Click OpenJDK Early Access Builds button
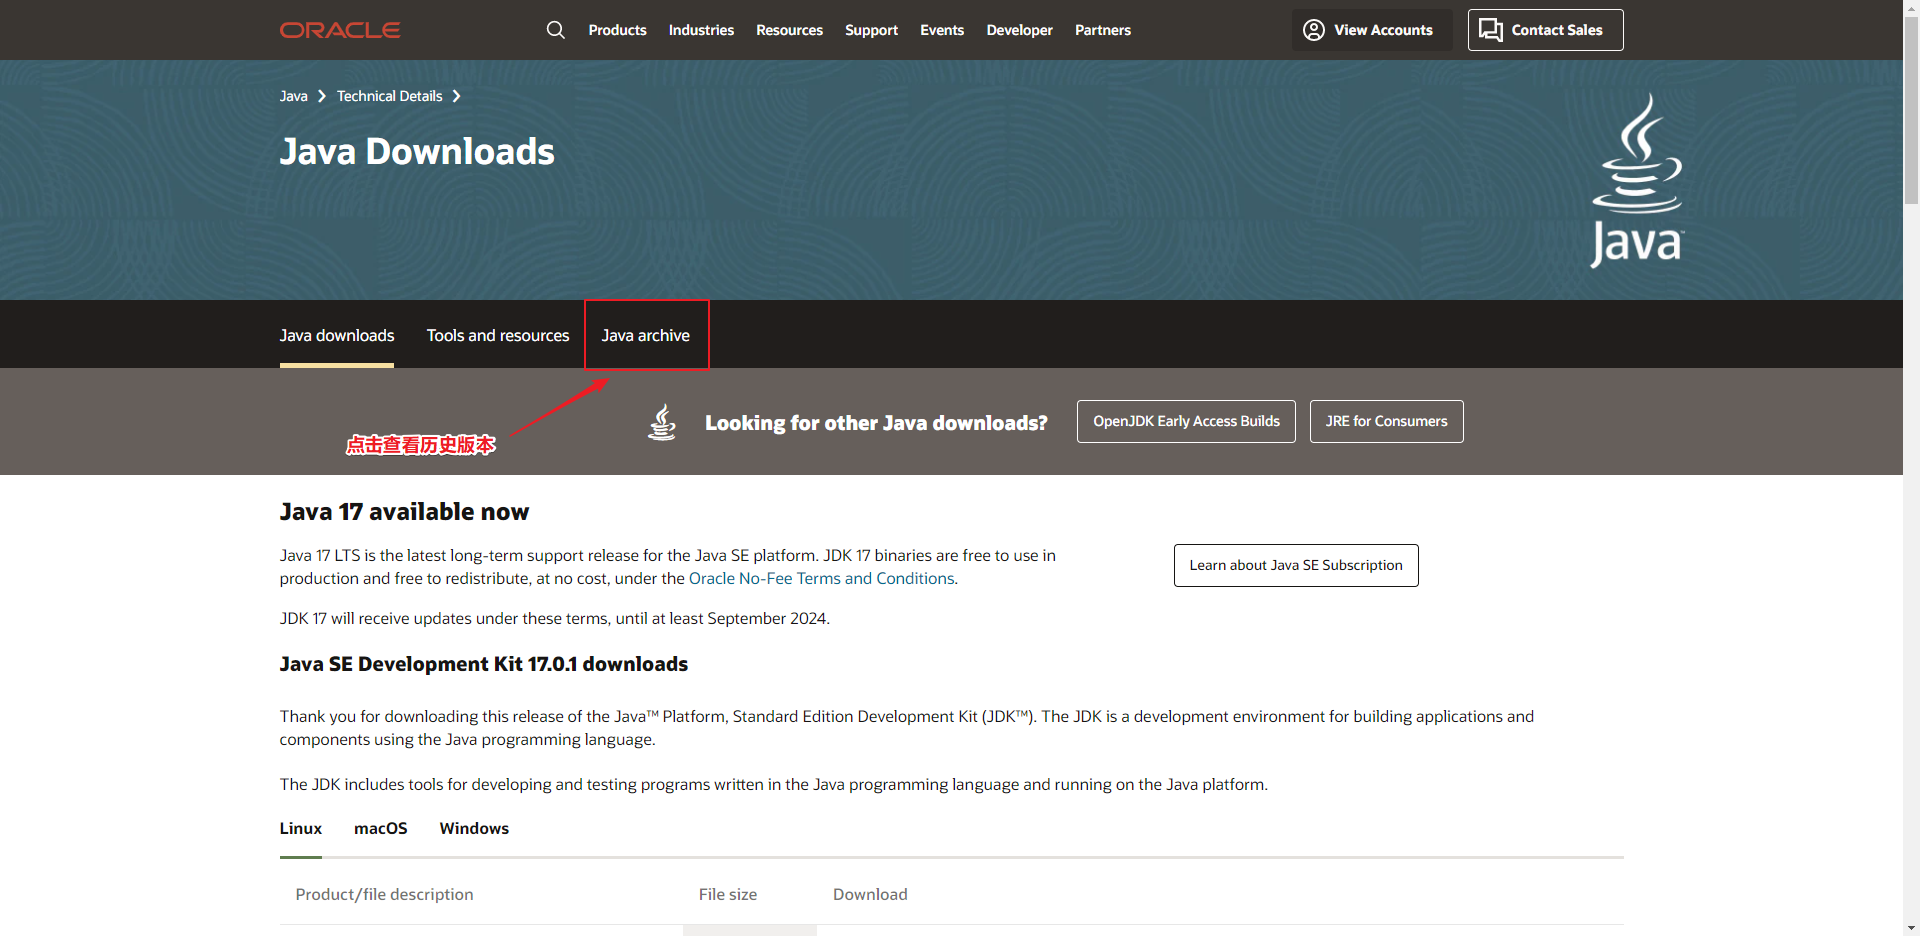 tap(1186, 421)
